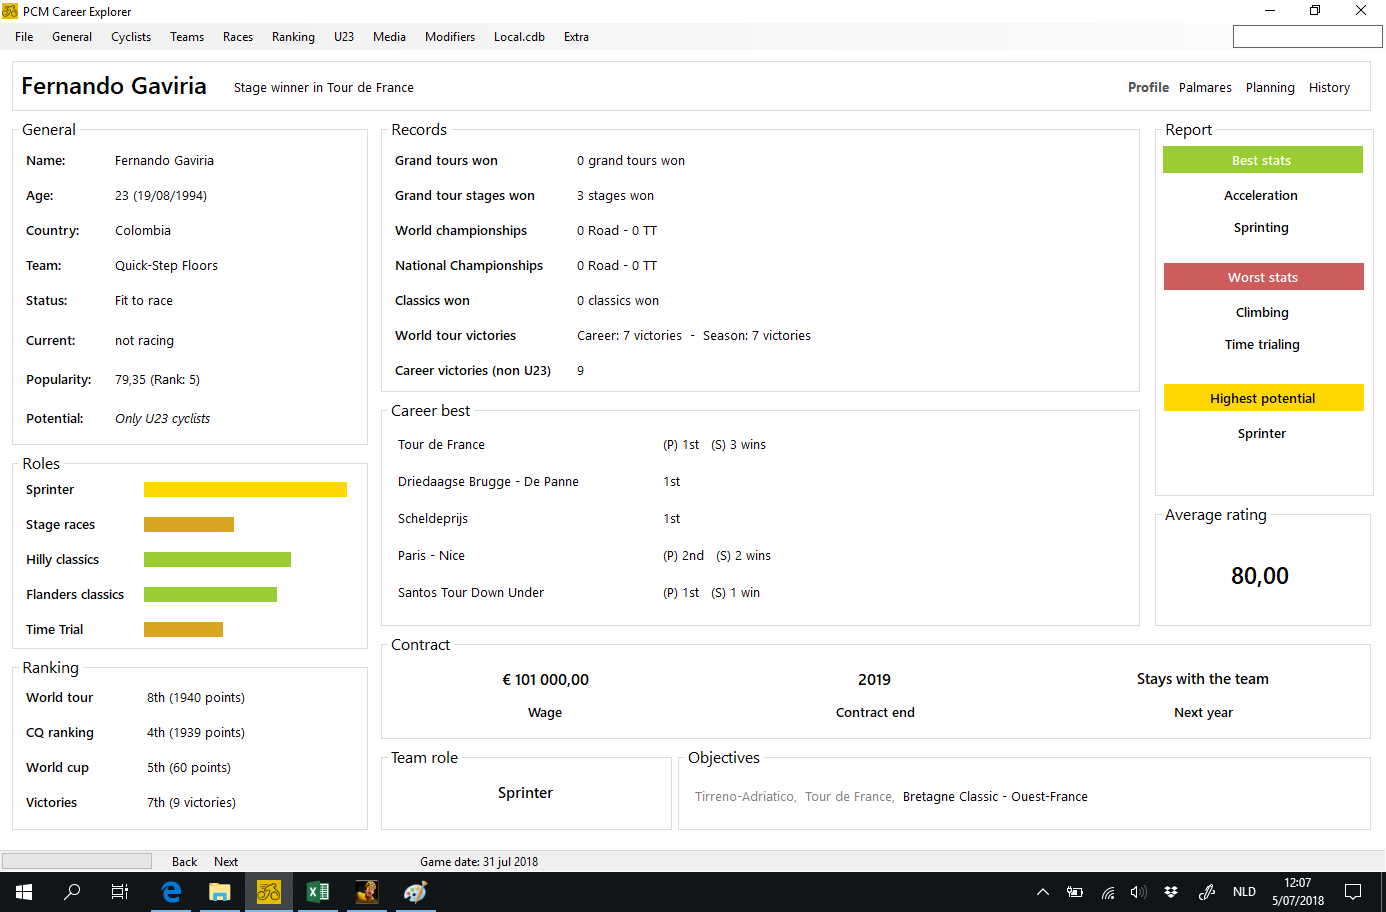Image resolution: width=1386 pixels, height=912 pixels.
Task: Open Task View from the taskbar
Action: click(120, 892)
